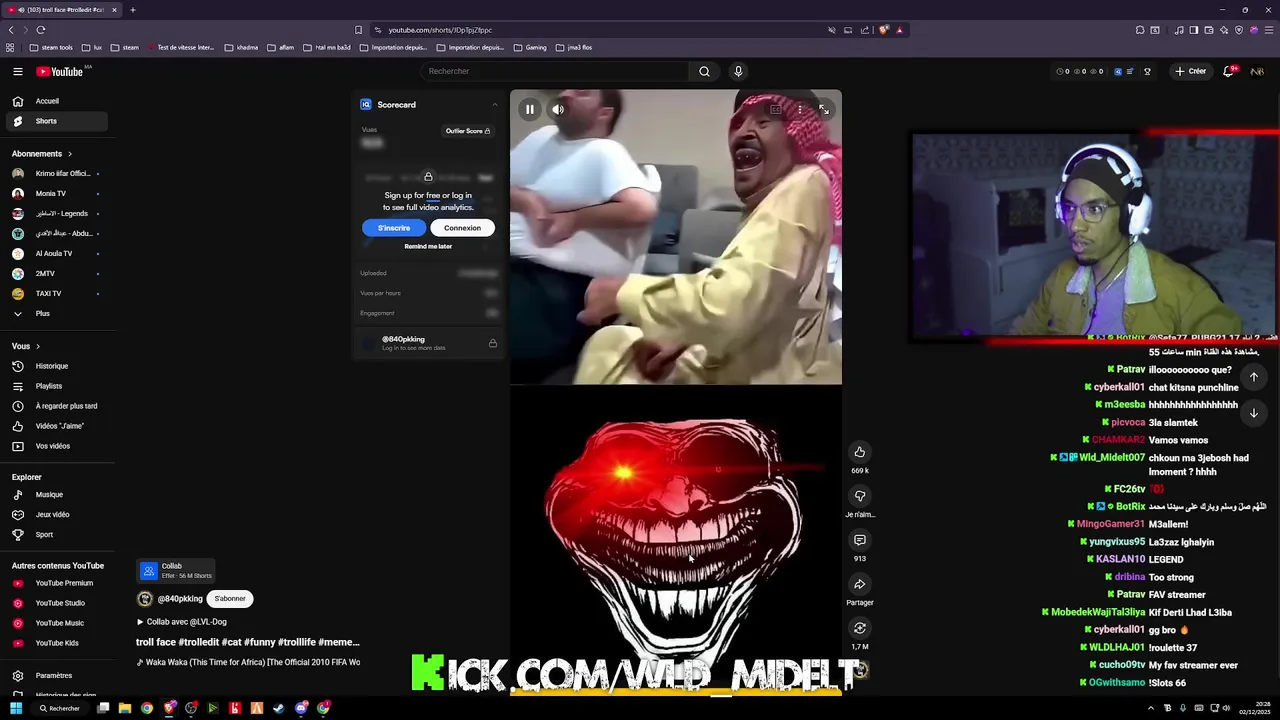The width and height of the screenshot is (1280, 720).
Task: Open À regarder plus tard
Action: 55,406
